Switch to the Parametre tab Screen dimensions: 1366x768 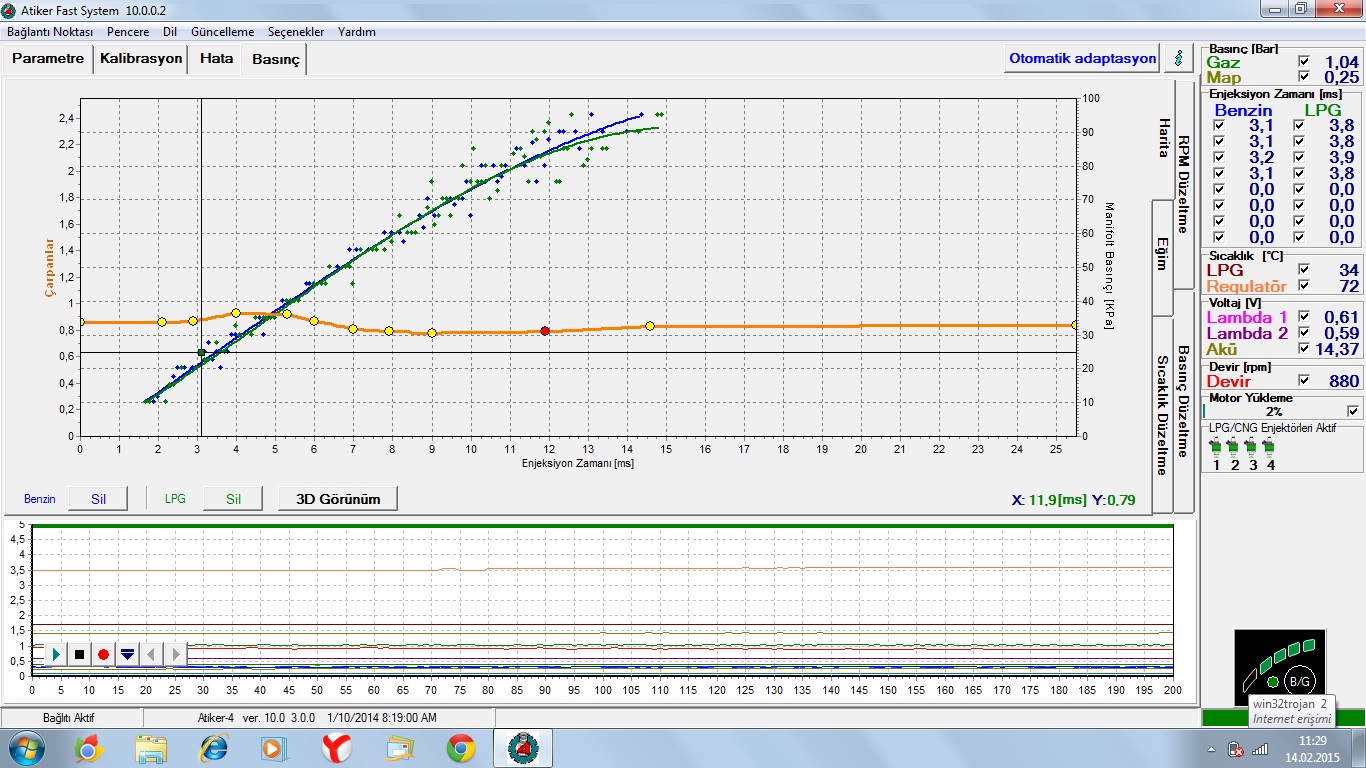point(48,59)
